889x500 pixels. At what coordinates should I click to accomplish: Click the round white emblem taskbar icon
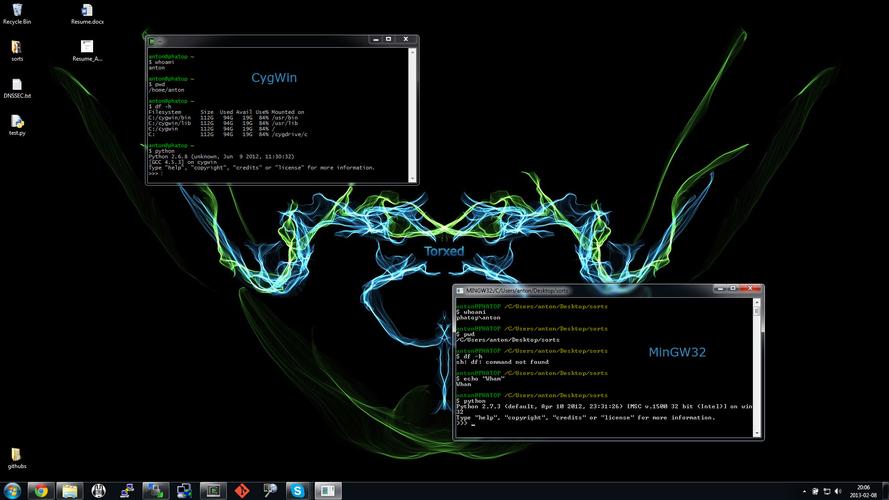pyautogui.click(x=99, y=491)
